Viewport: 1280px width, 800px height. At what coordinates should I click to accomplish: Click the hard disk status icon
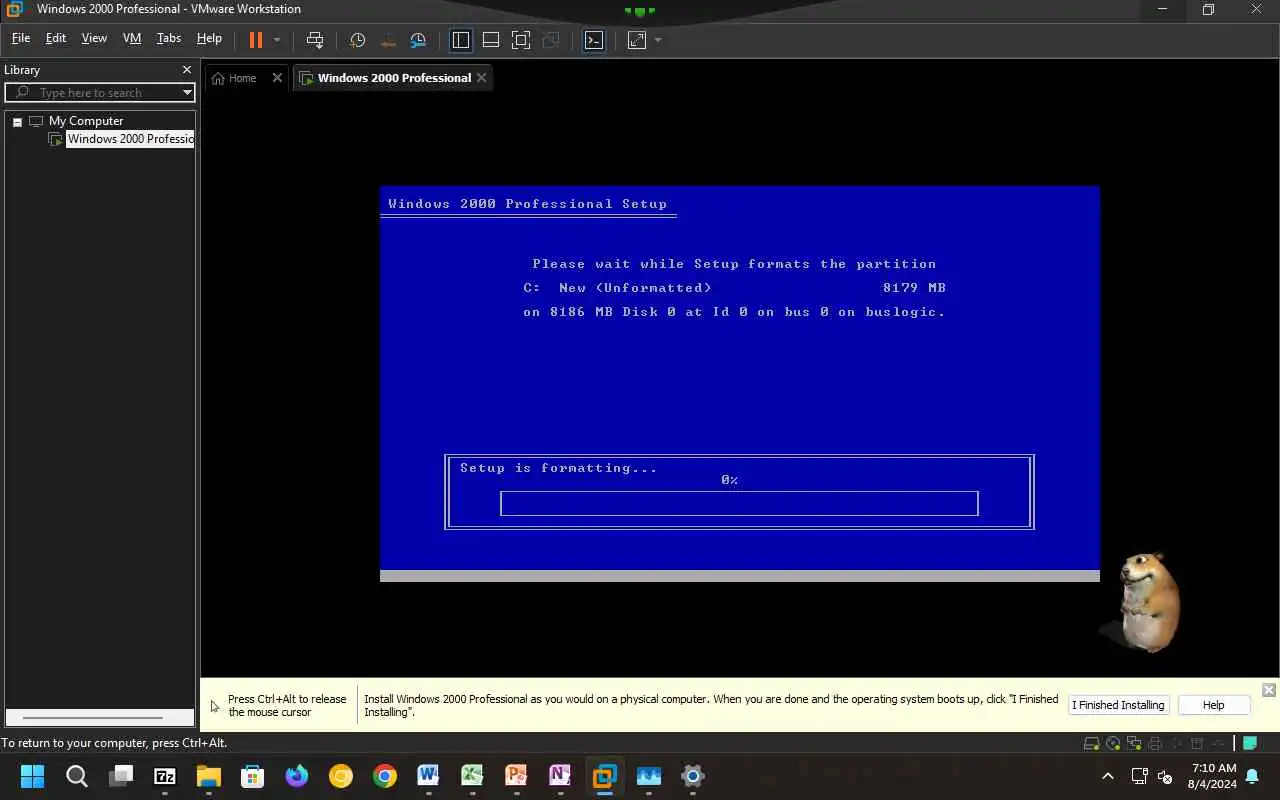[1093, 744]
